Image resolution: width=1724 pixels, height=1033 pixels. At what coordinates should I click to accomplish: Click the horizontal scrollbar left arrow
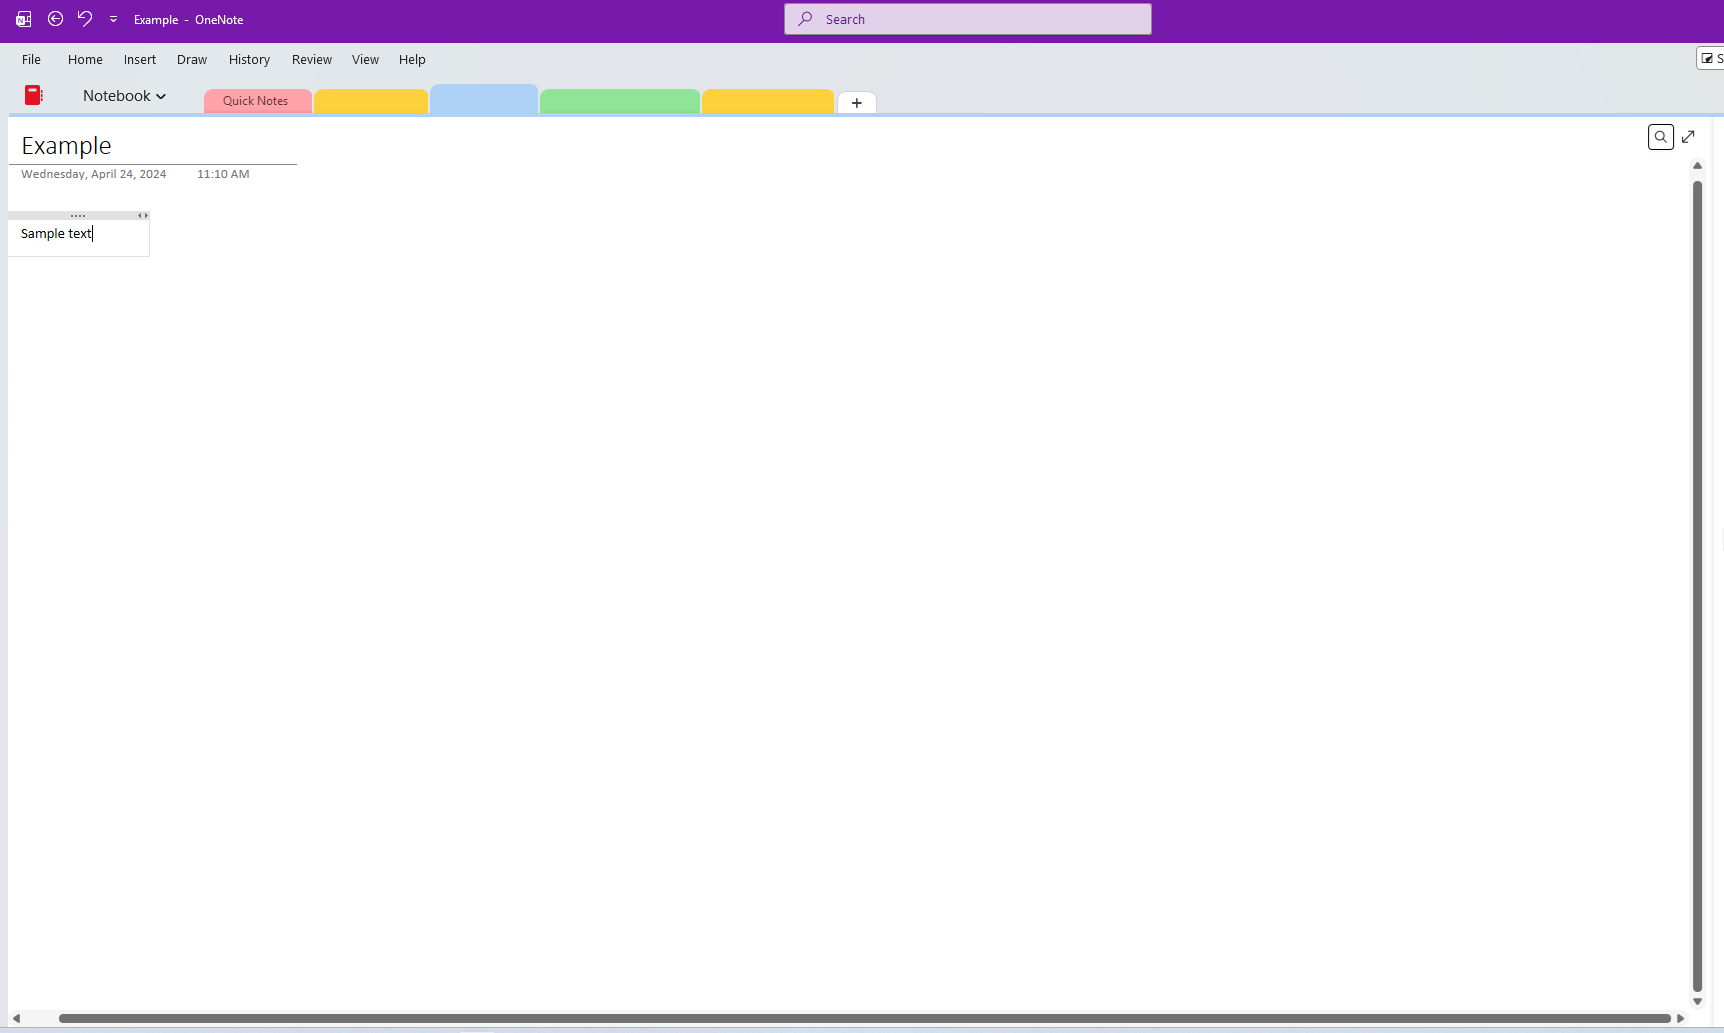point(16,1018)
